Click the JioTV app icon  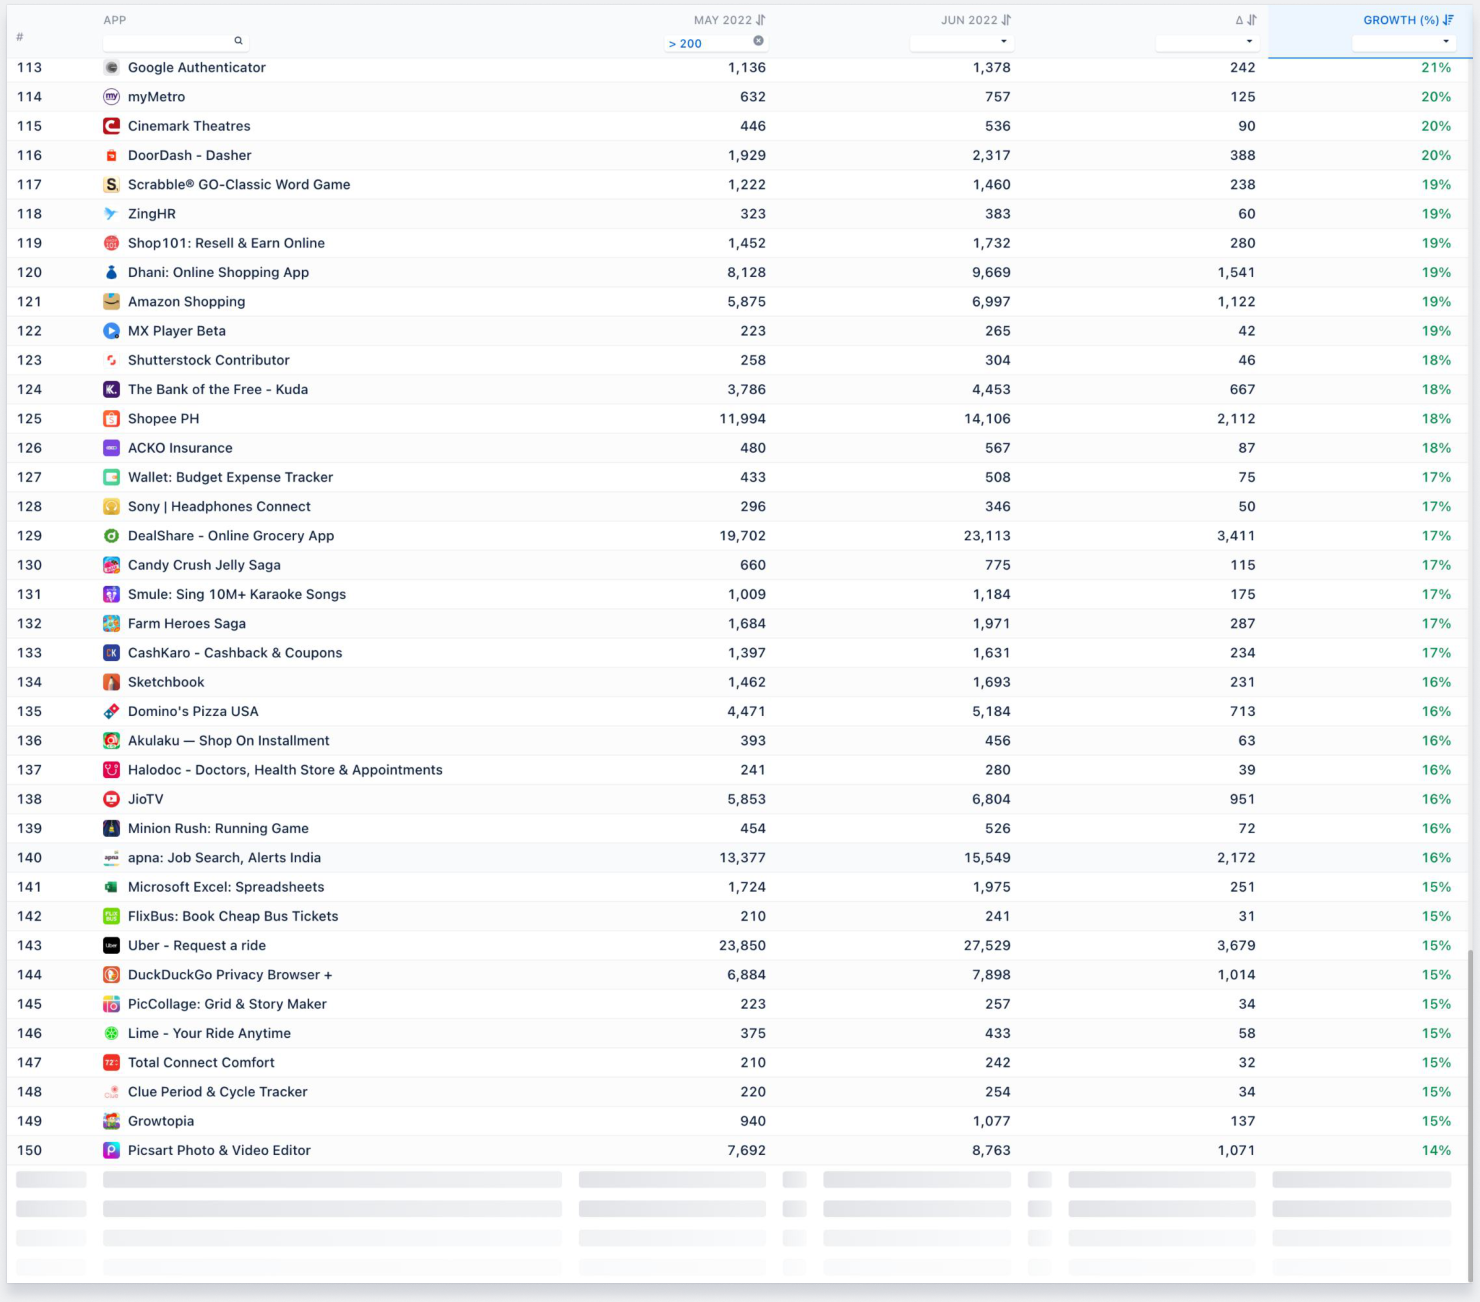tap(112, 799)
